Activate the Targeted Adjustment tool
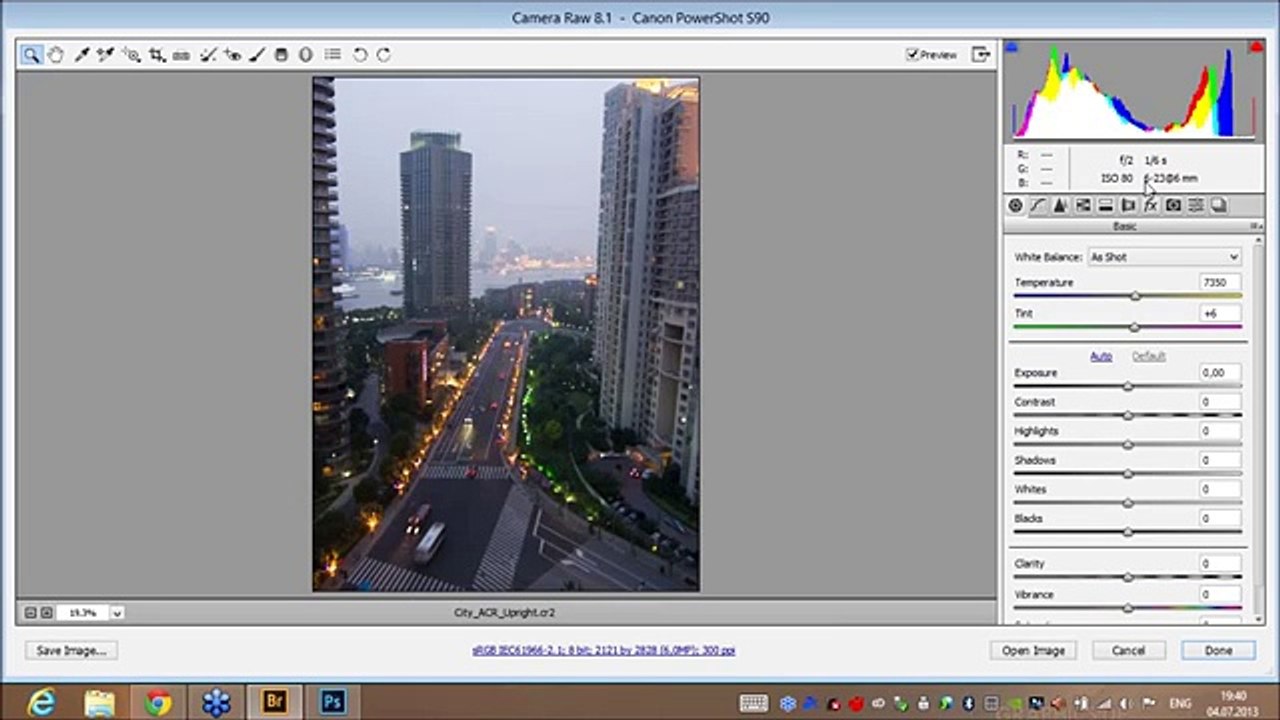 [131, 55]
